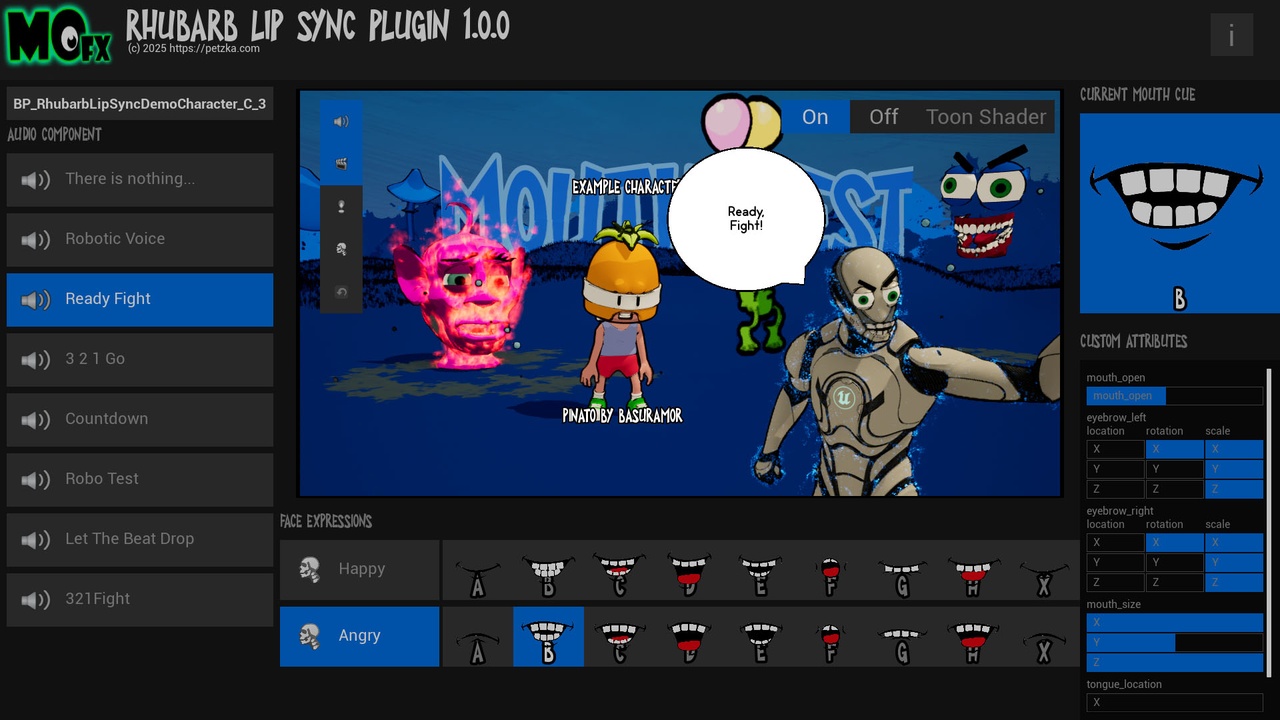Viewport: 1280px width, 720px height.
Task: Switch toon shader On
Action: pos(815,117)
